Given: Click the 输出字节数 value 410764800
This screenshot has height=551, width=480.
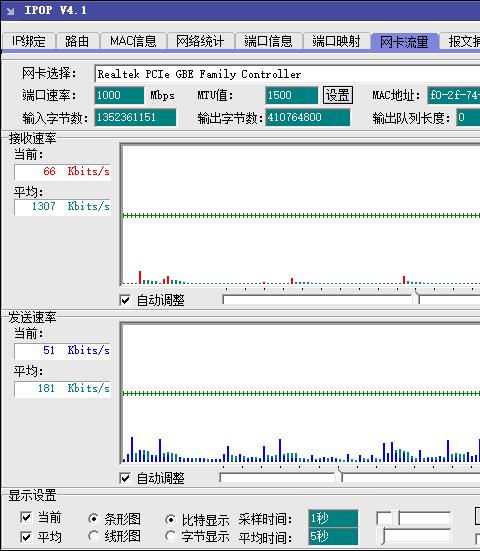Looking at the screenshot, I should (x=307, y=117).
